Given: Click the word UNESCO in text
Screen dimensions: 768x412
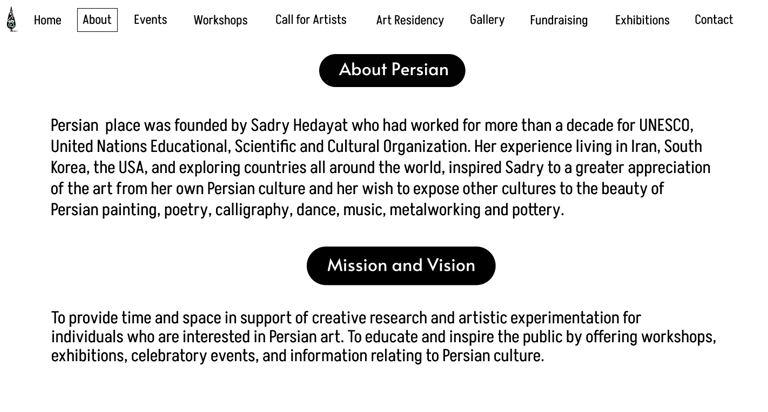Looking at the screenshot, I should pos(665,126).
